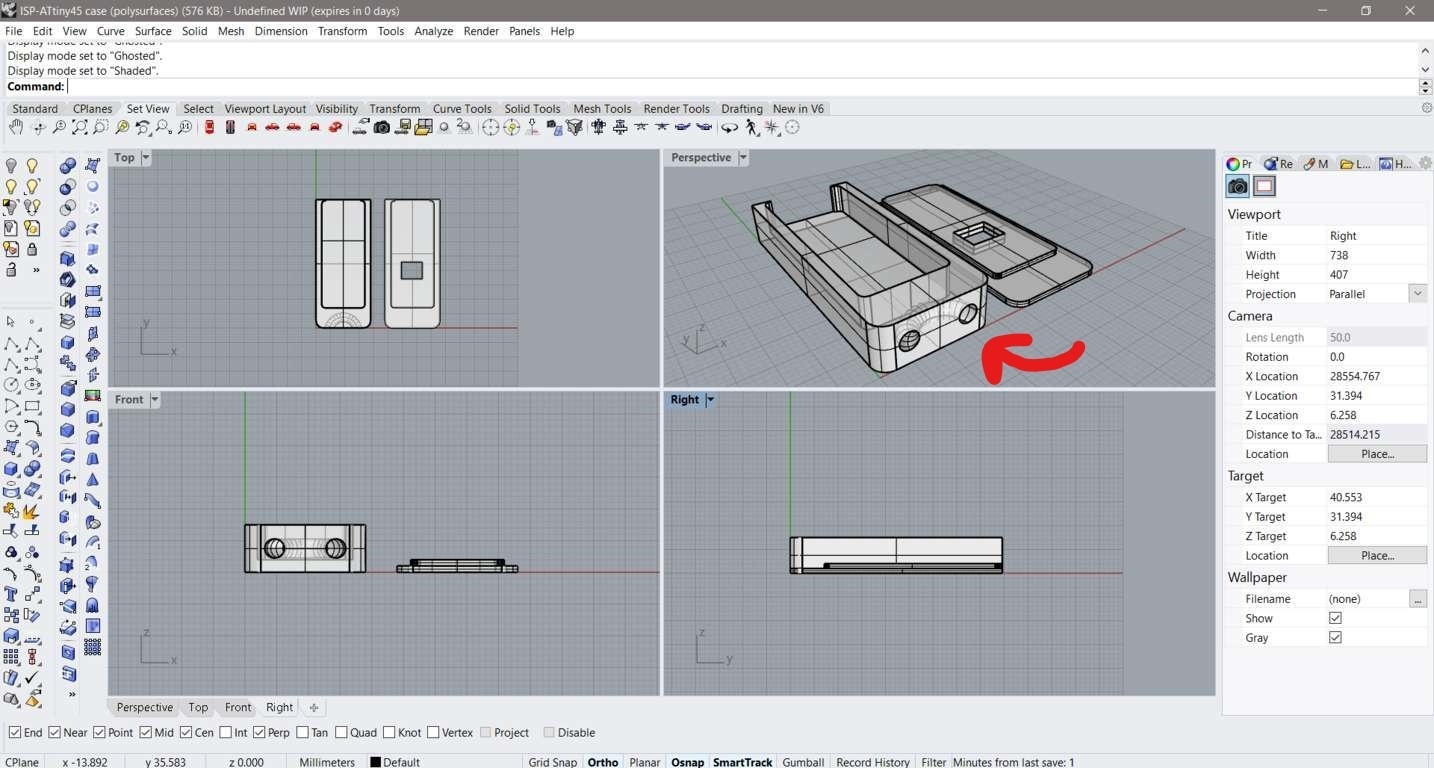Open panel settings gear icon
The image size is (1434, 768).
tap(1425, 164)
